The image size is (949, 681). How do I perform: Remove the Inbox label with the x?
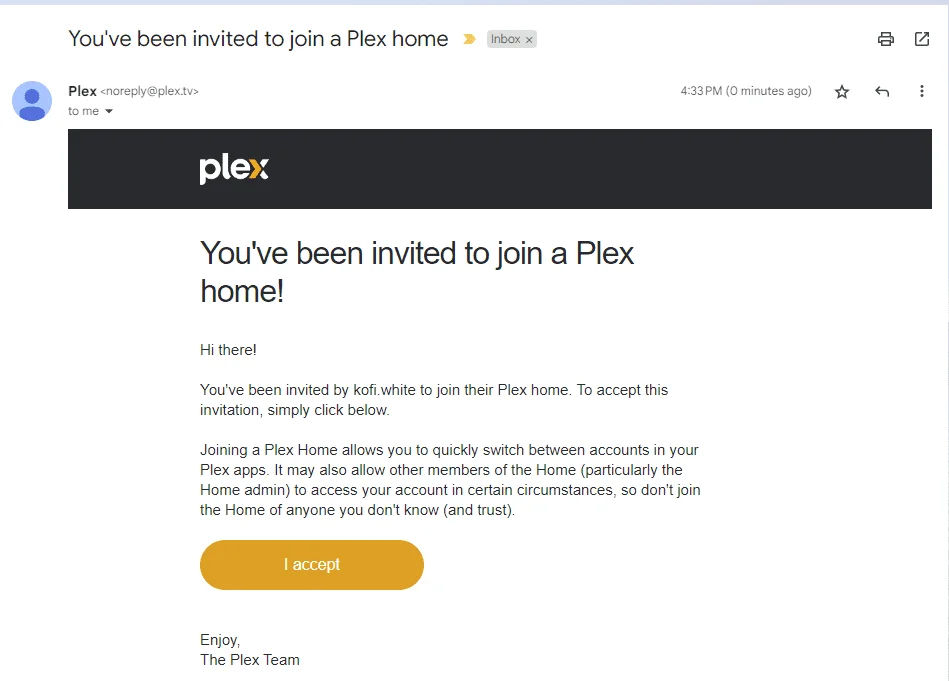tap(528, 40)
